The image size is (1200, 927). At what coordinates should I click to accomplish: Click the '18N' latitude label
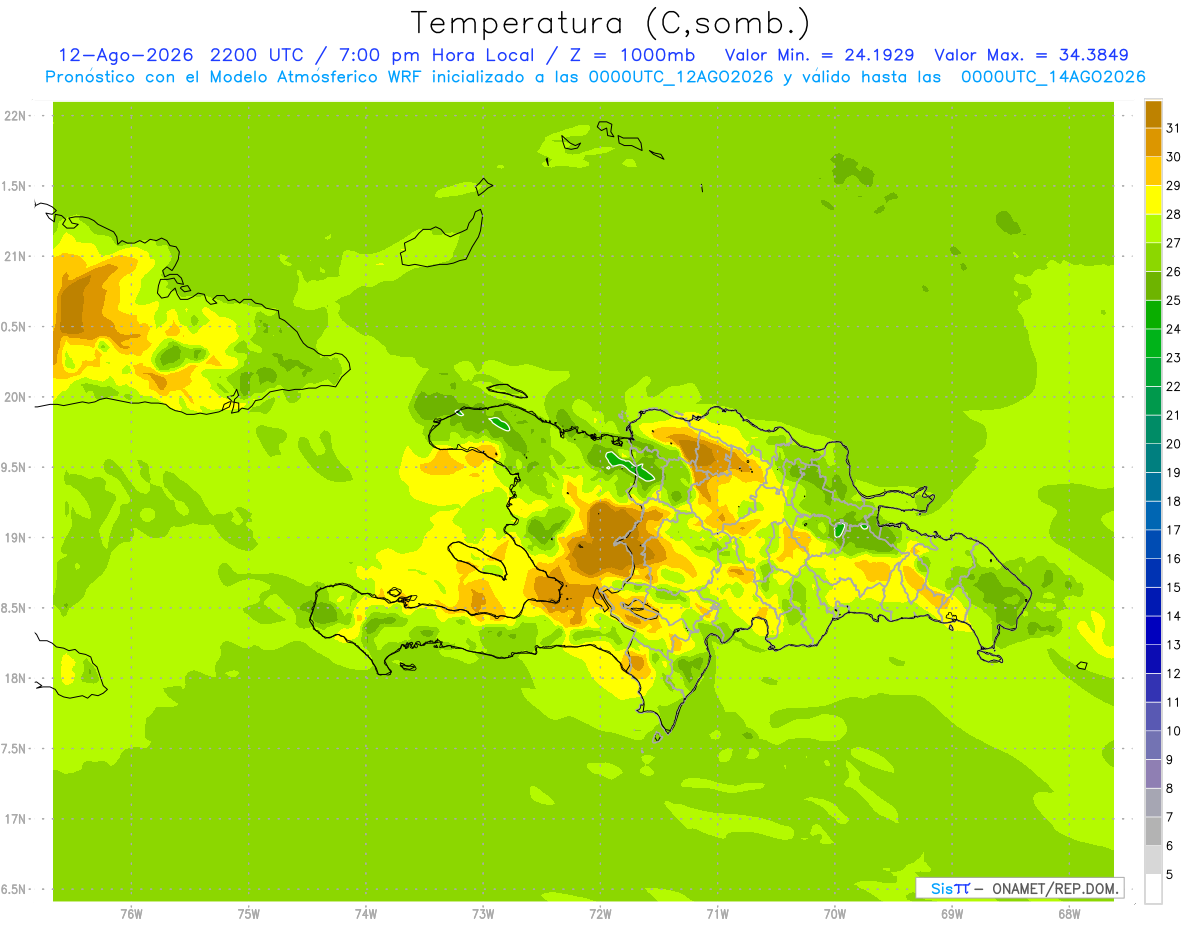[x=15, y=679]
